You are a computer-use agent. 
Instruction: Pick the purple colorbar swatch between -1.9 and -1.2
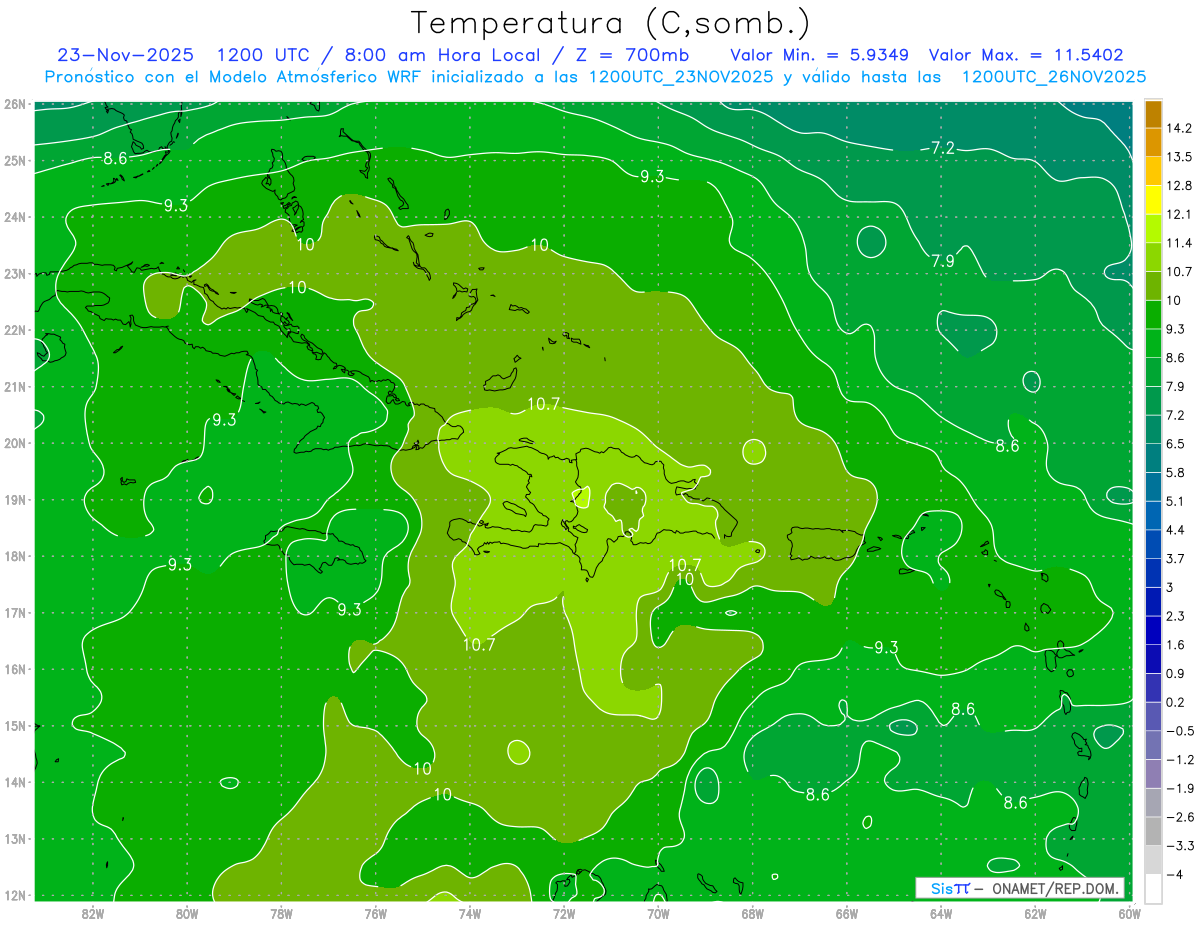1153,774
